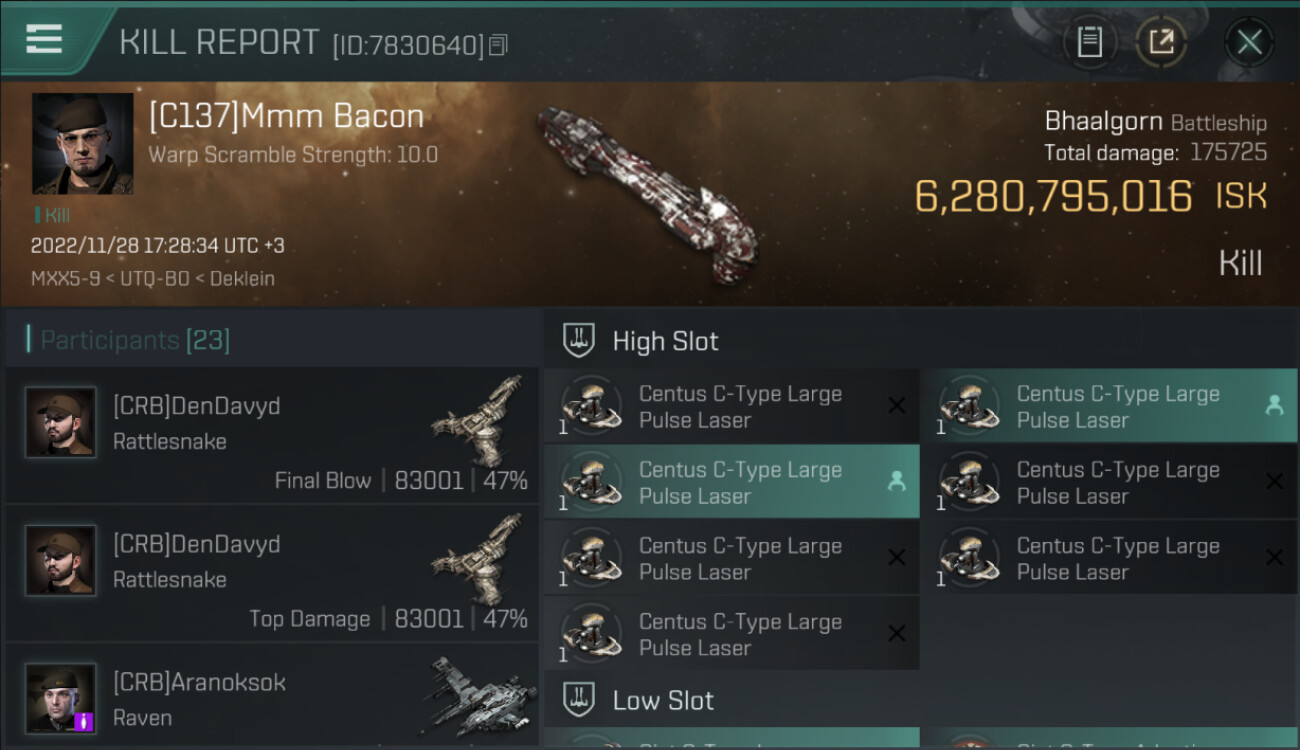Select the Bhaalgorn Battleship ship name

point(1155,122)
